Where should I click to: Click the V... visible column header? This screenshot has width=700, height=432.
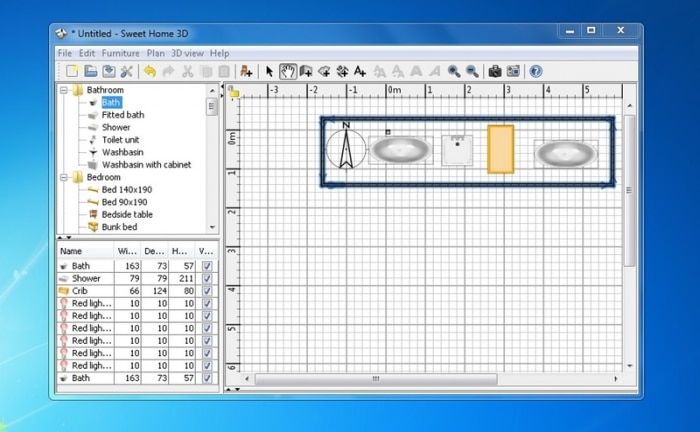tap(206, 251)
